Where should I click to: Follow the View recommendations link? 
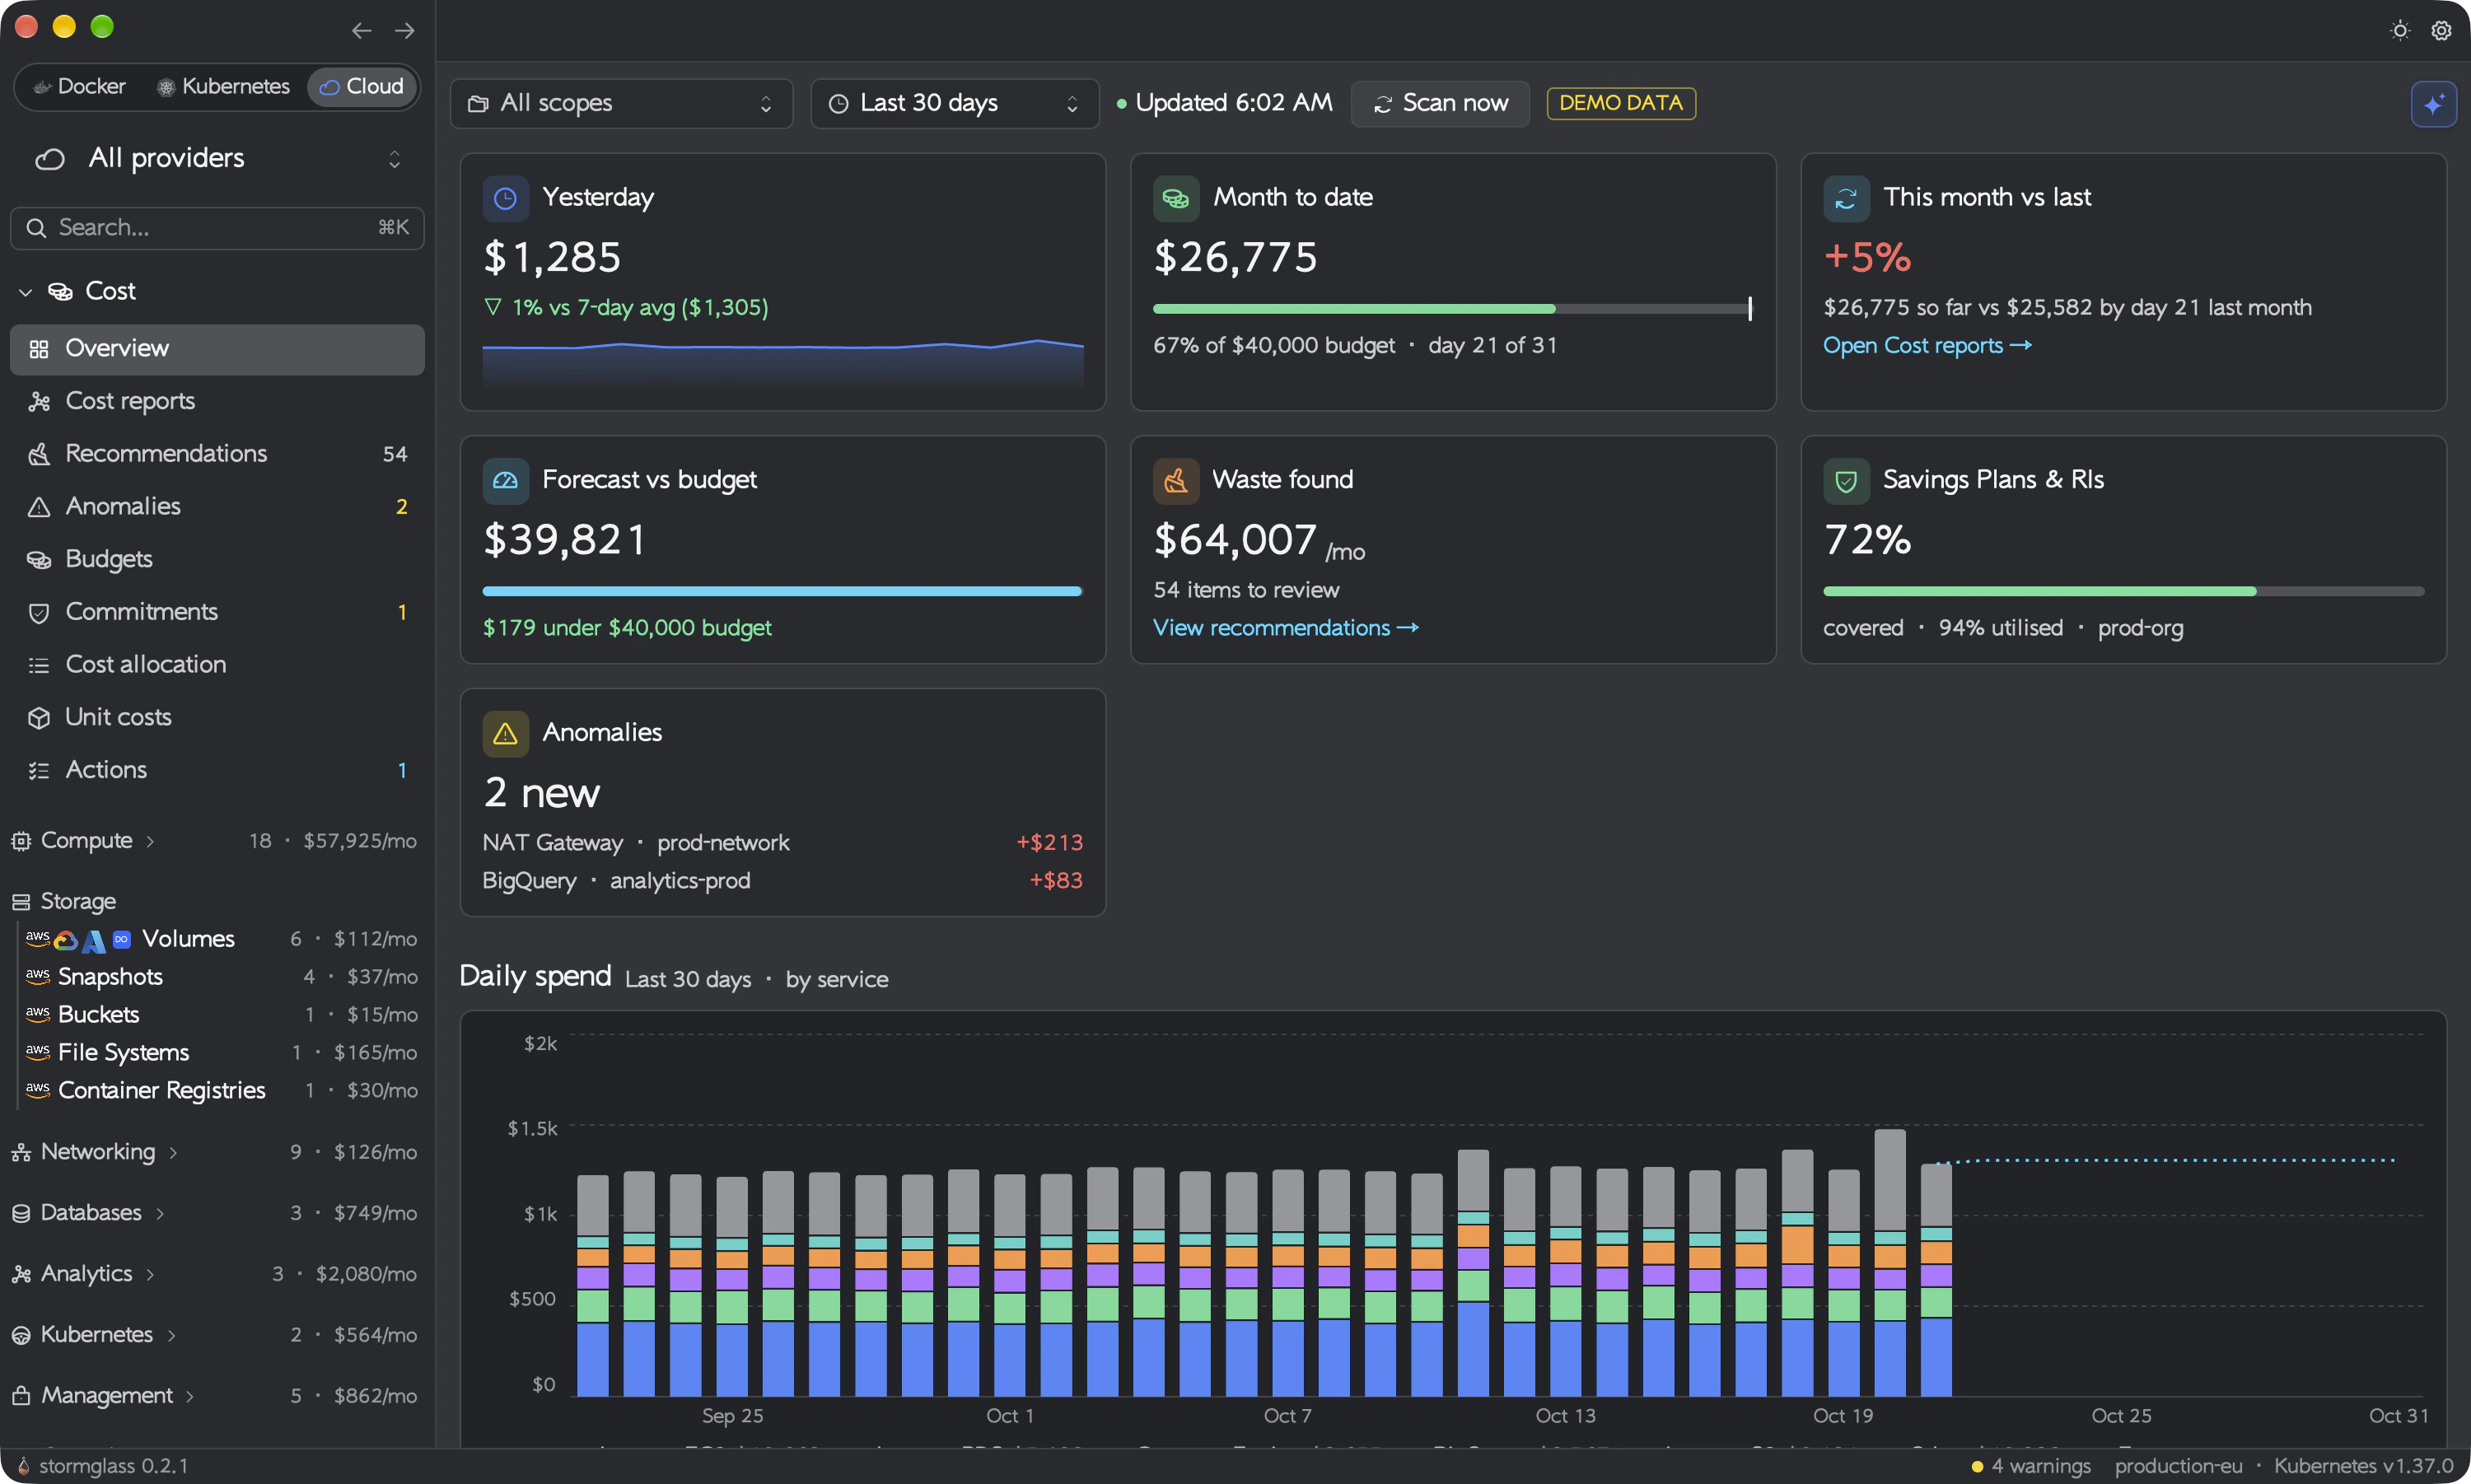[1286, 628]
